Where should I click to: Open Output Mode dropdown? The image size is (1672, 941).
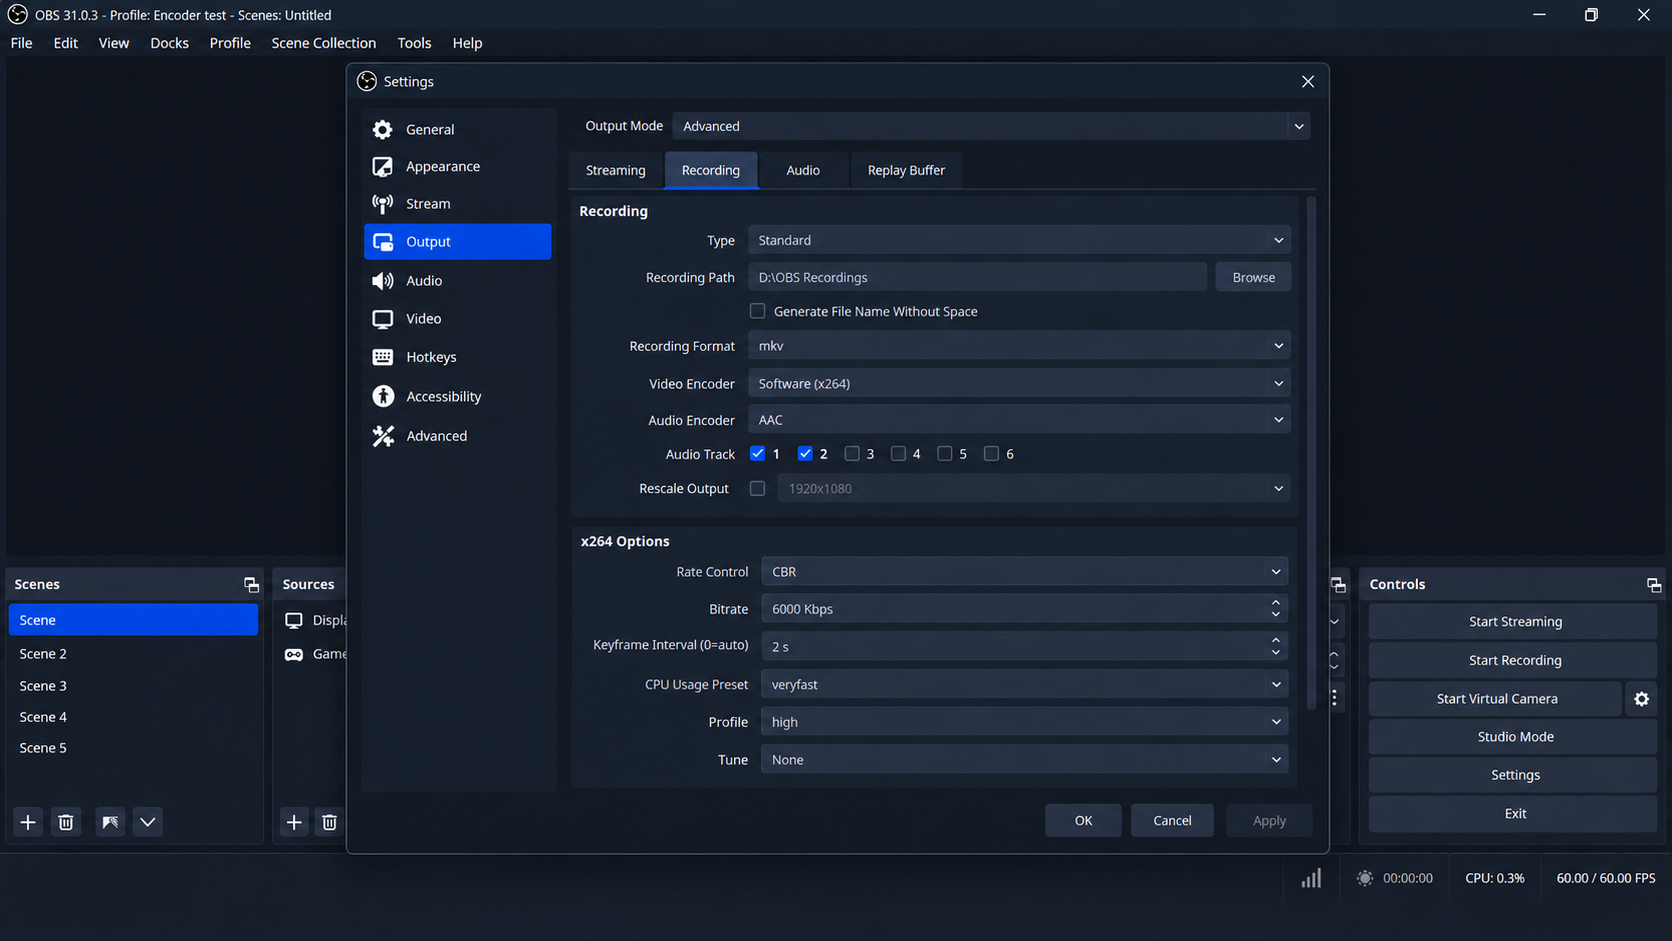tap(991, 126)
